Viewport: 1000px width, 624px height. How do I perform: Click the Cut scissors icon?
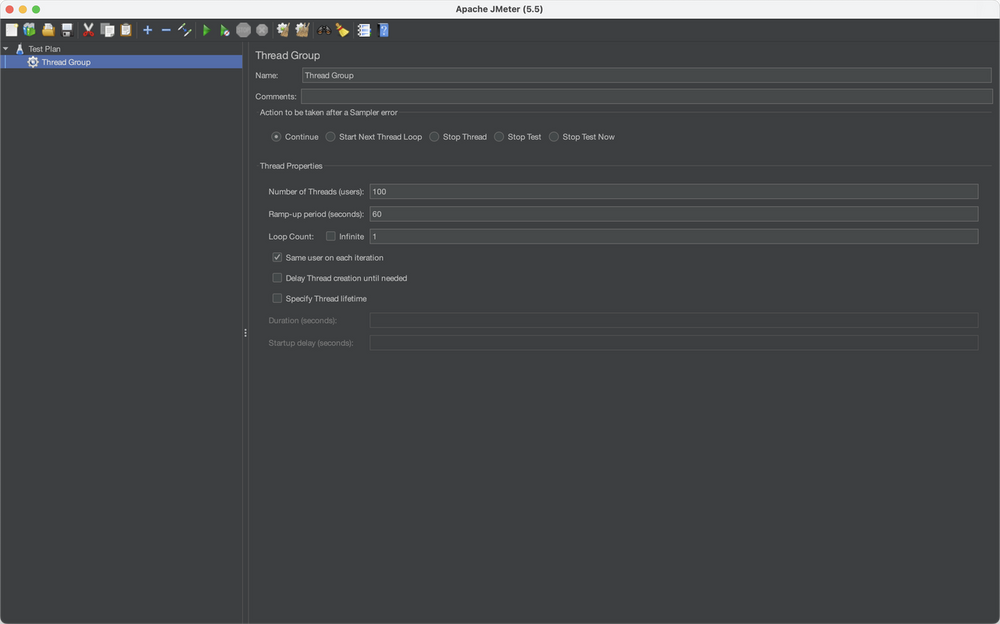click(88, 30)
